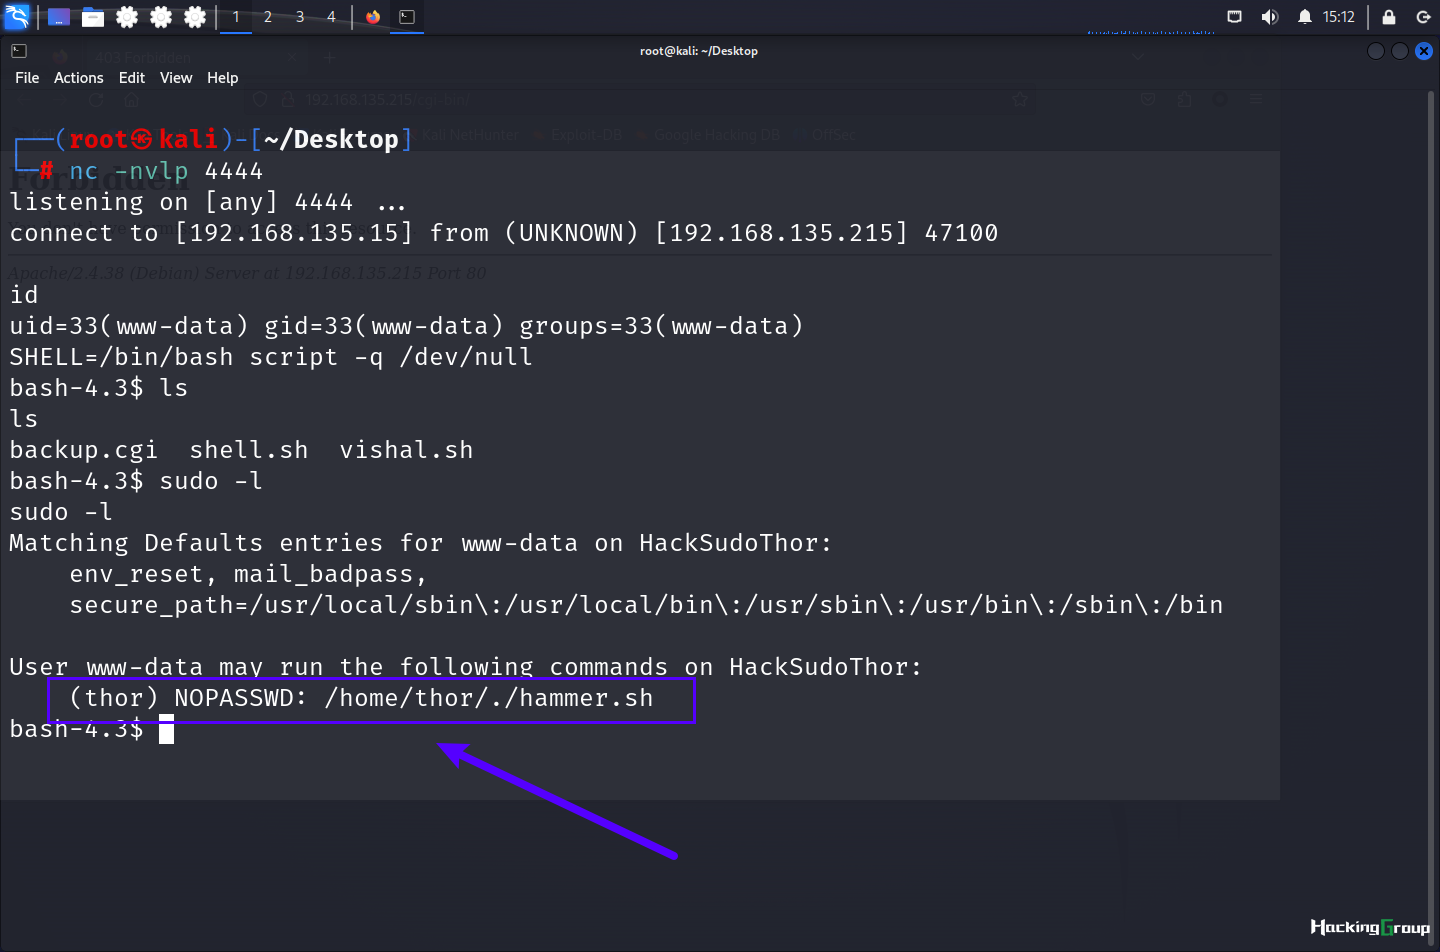Click the (thor) NOPASSWD hammer.sh line
The width and height of the screenshot is (1440, 952).
point(361,698)
